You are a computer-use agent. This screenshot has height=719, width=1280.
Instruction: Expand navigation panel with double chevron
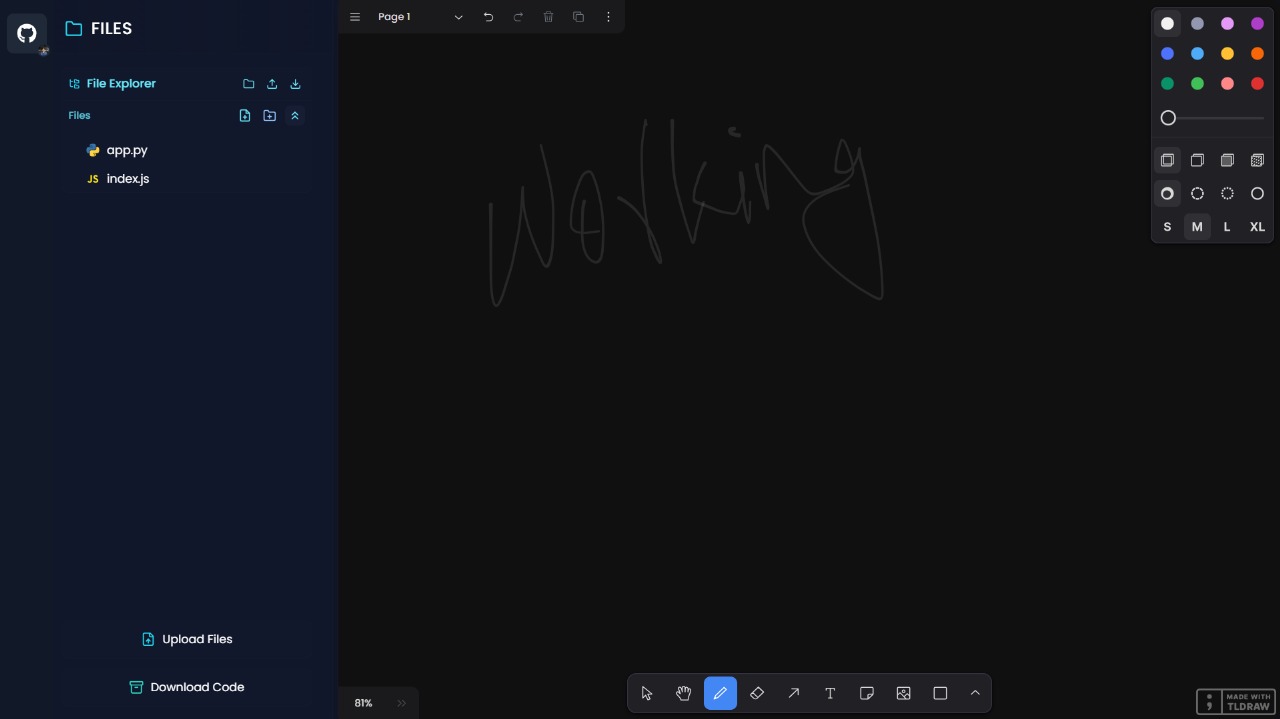click(x=402, y=703)
